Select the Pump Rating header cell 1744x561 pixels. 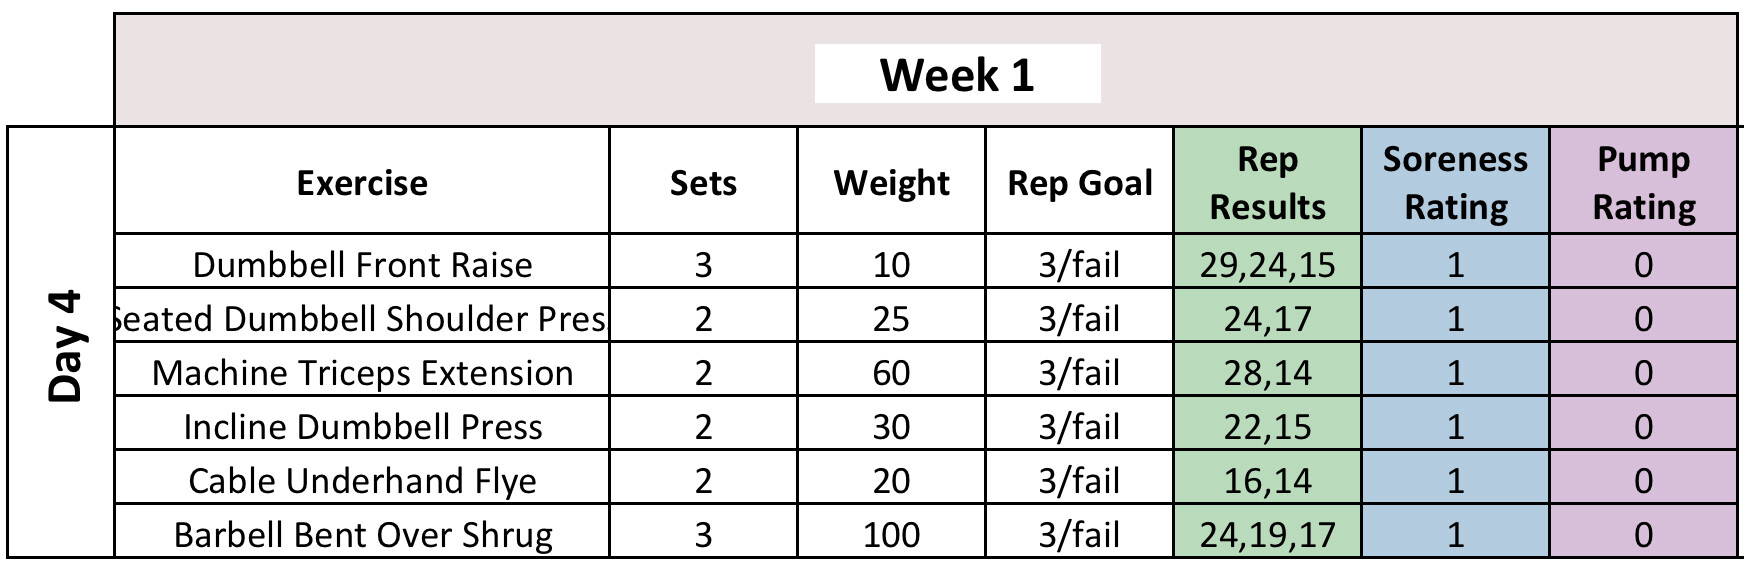[x=1643, y=183]
